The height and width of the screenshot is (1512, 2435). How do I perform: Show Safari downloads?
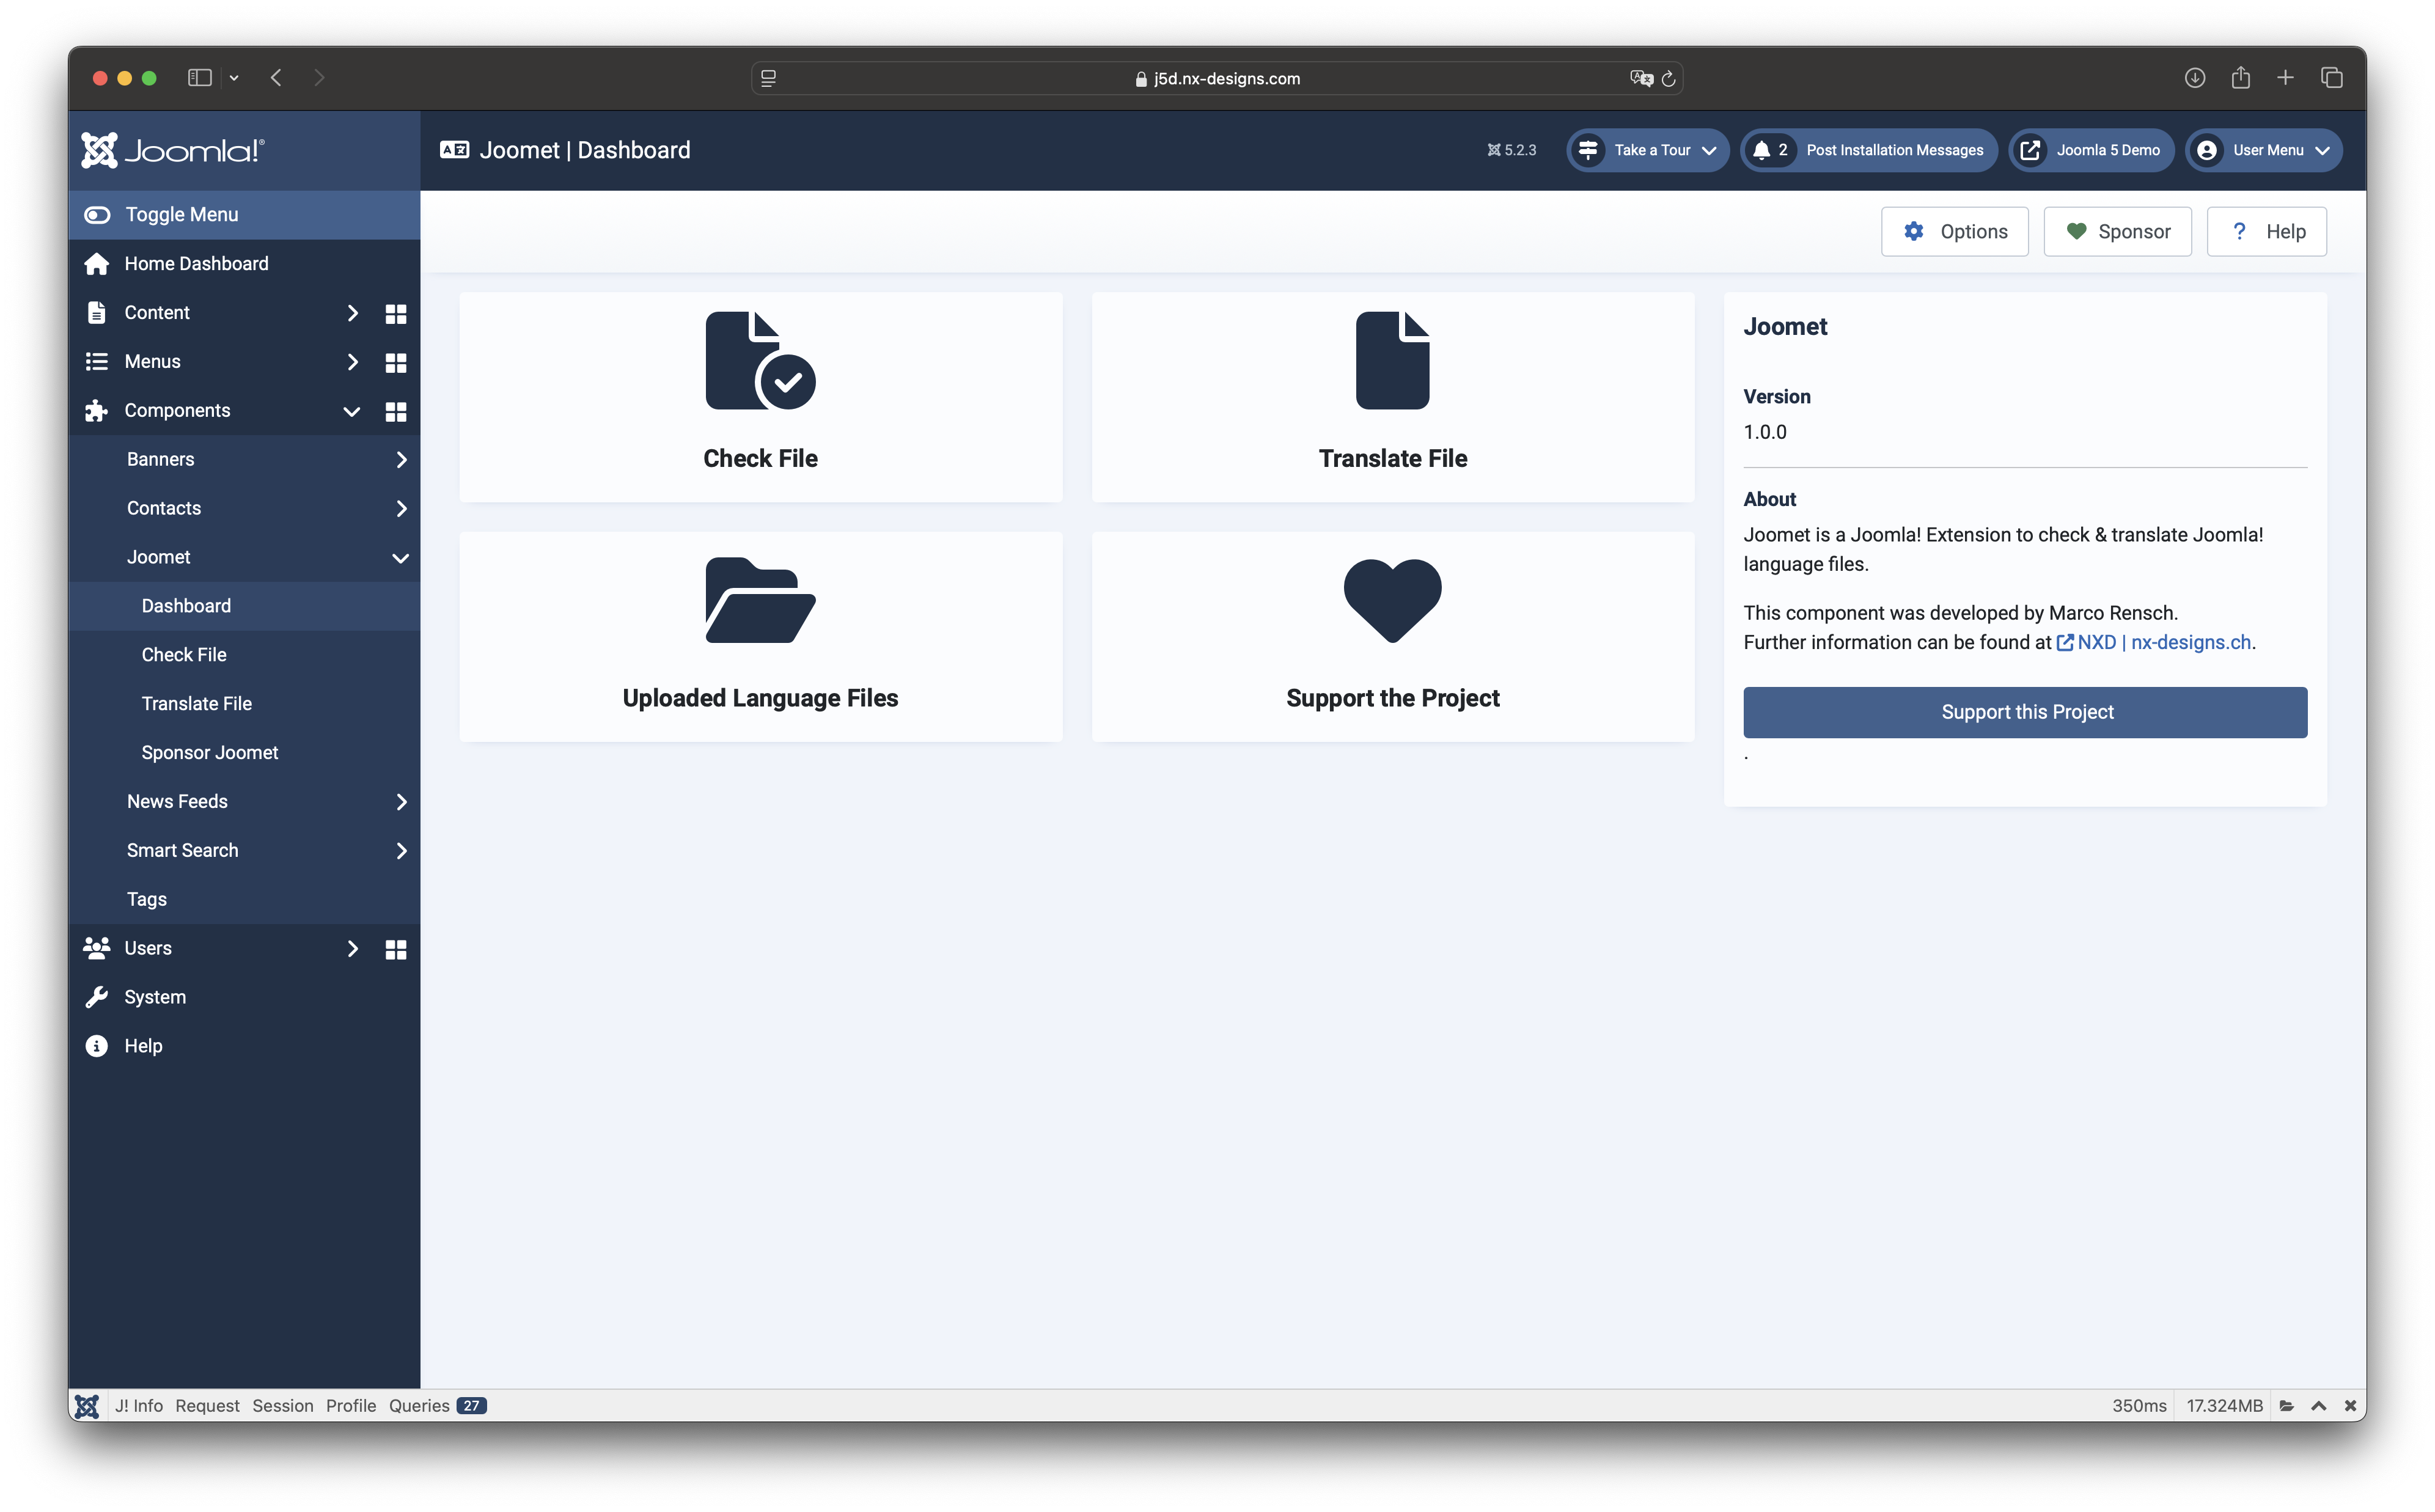[2195, 77]
